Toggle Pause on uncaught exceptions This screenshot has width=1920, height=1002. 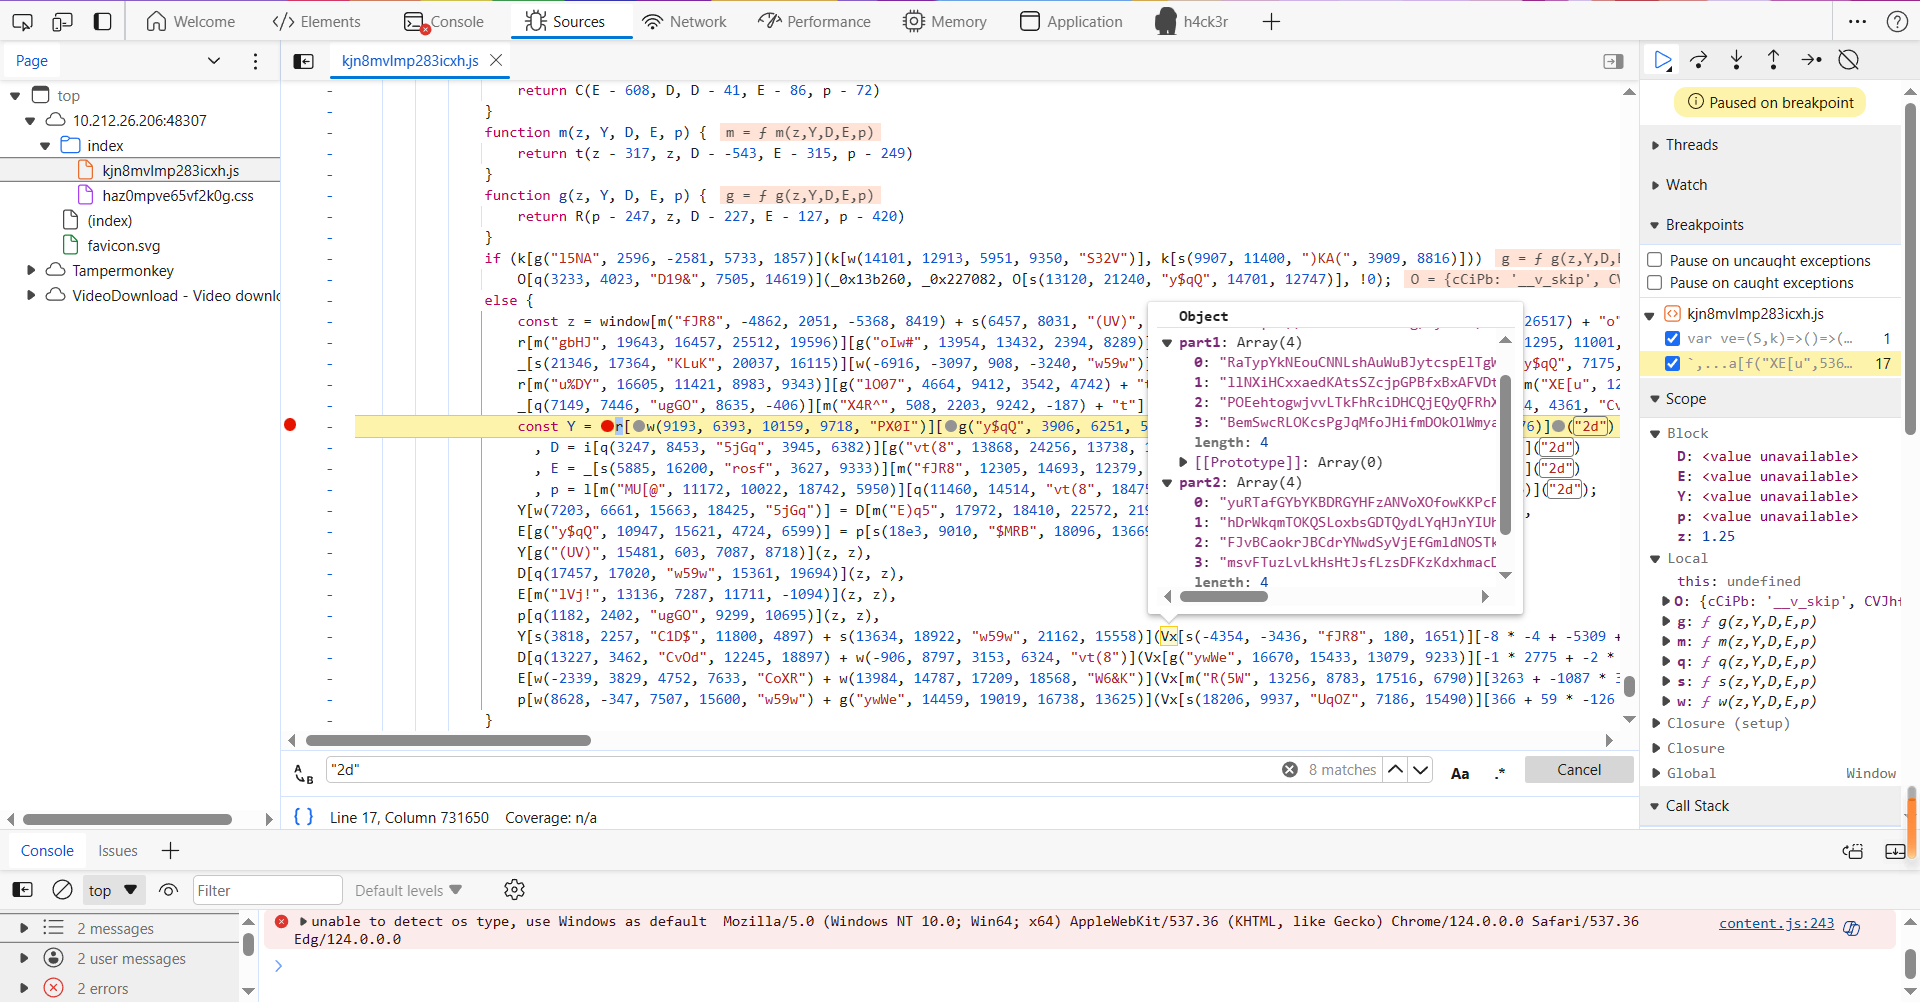pos(1655,260)
